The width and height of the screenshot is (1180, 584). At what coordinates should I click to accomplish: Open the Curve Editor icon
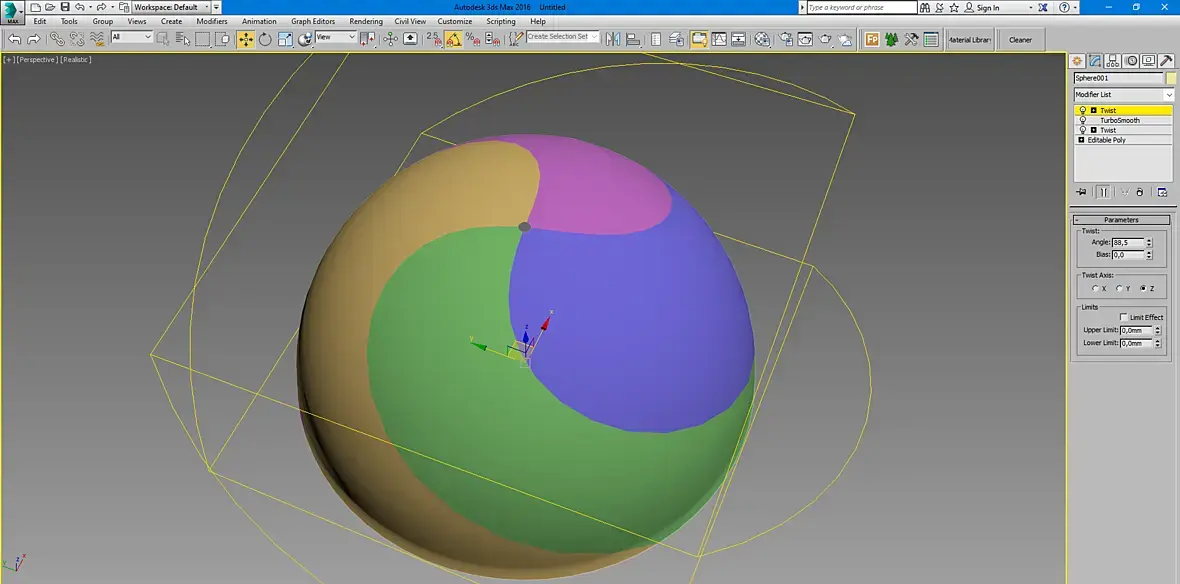[x=719, y=39]
